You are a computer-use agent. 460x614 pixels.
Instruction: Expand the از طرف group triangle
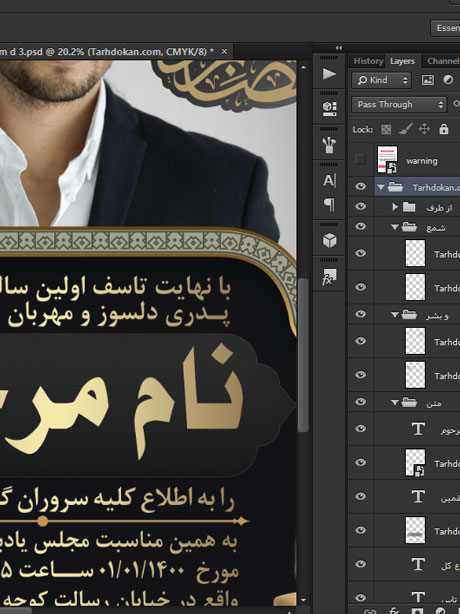click(x=395, y=207)
